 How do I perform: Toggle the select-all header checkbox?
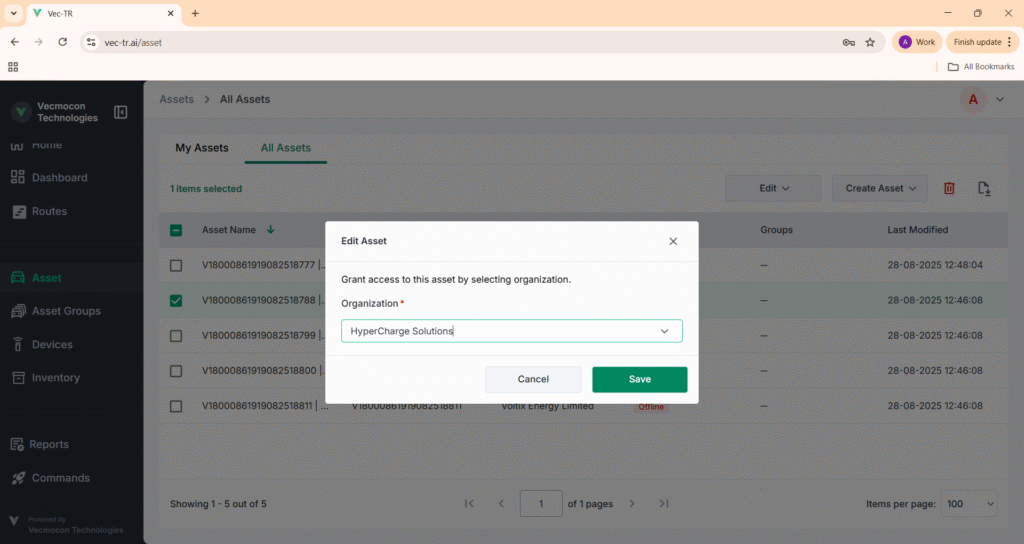click(x=176, y=230)
